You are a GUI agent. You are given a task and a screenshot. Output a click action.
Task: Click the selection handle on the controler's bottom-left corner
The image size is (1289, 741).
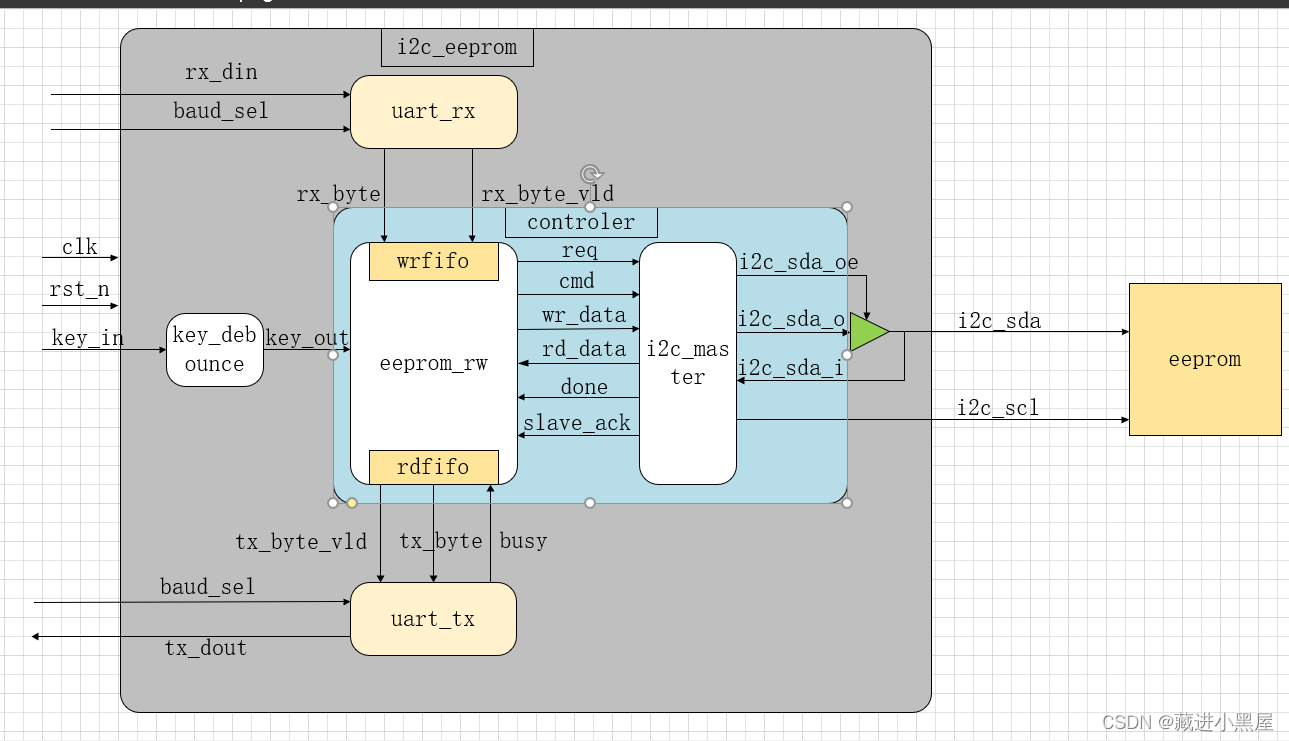334,502
